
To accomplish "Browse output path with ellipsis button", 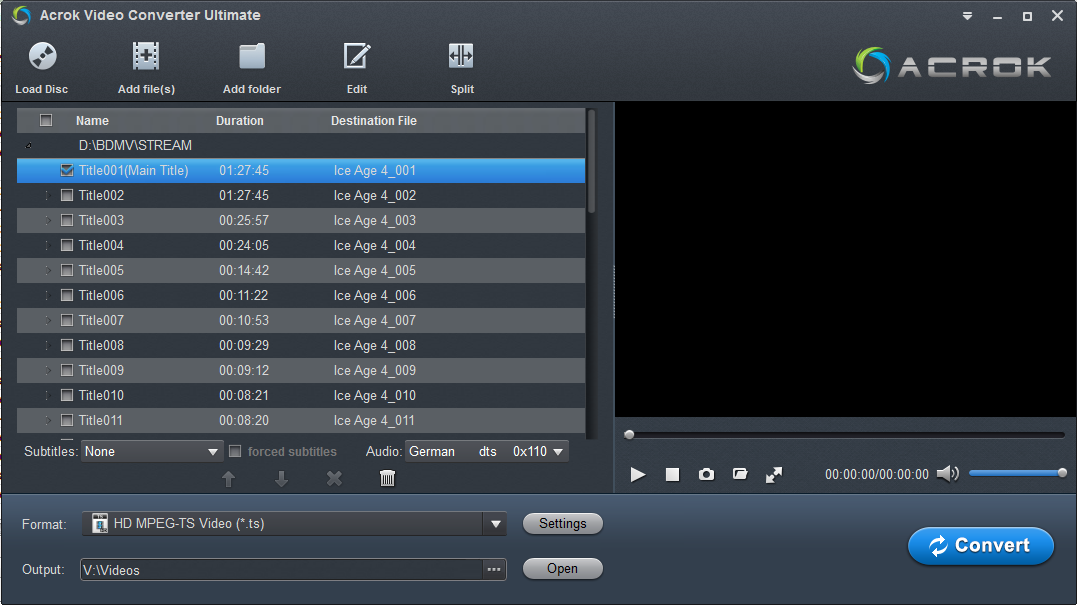I will point(494,569).
